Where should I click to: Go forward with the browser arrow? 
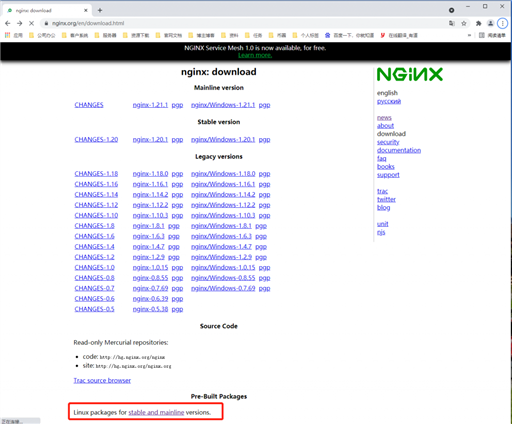19,23
